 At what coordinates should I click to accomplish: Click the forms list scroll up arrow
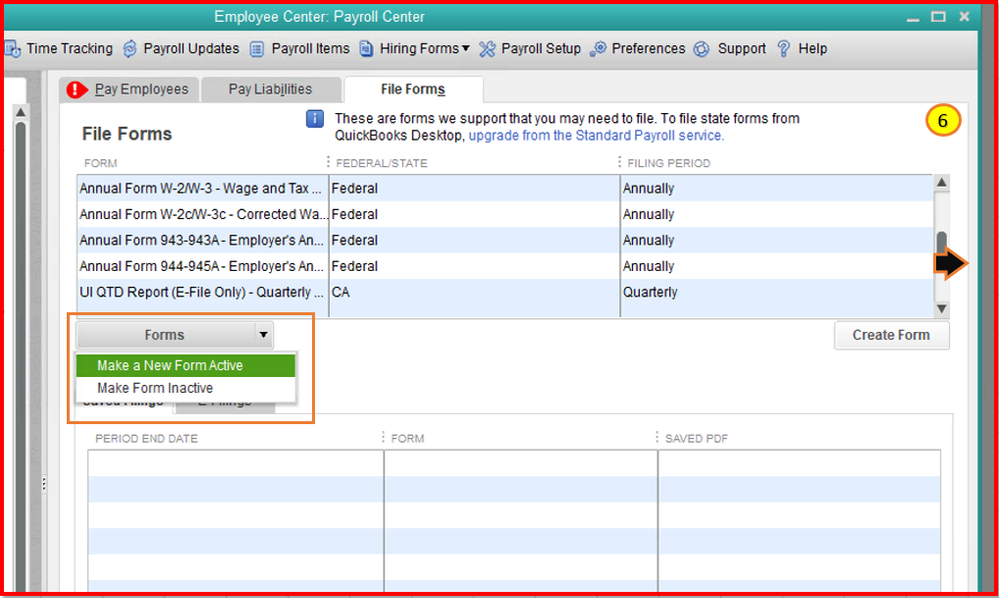tap(942, 183)
